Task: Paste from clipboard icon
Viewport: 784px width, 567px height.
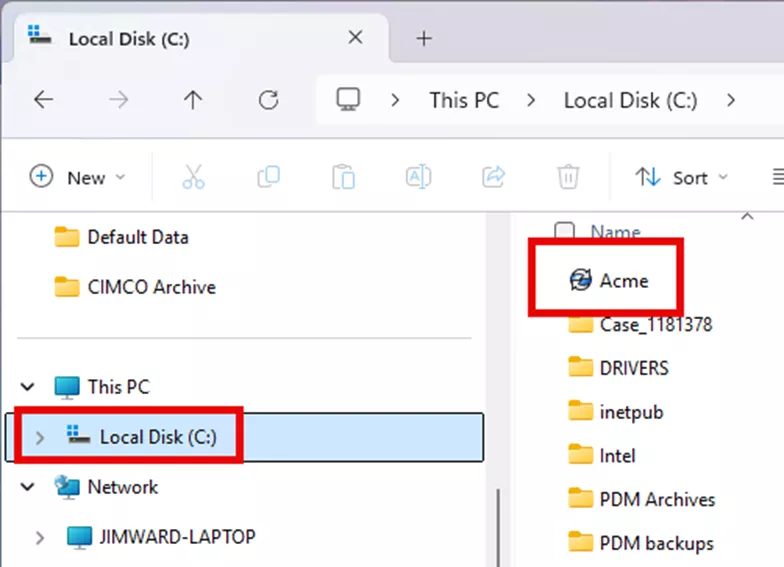Action: pyautogui.click(x=344, y=177)
